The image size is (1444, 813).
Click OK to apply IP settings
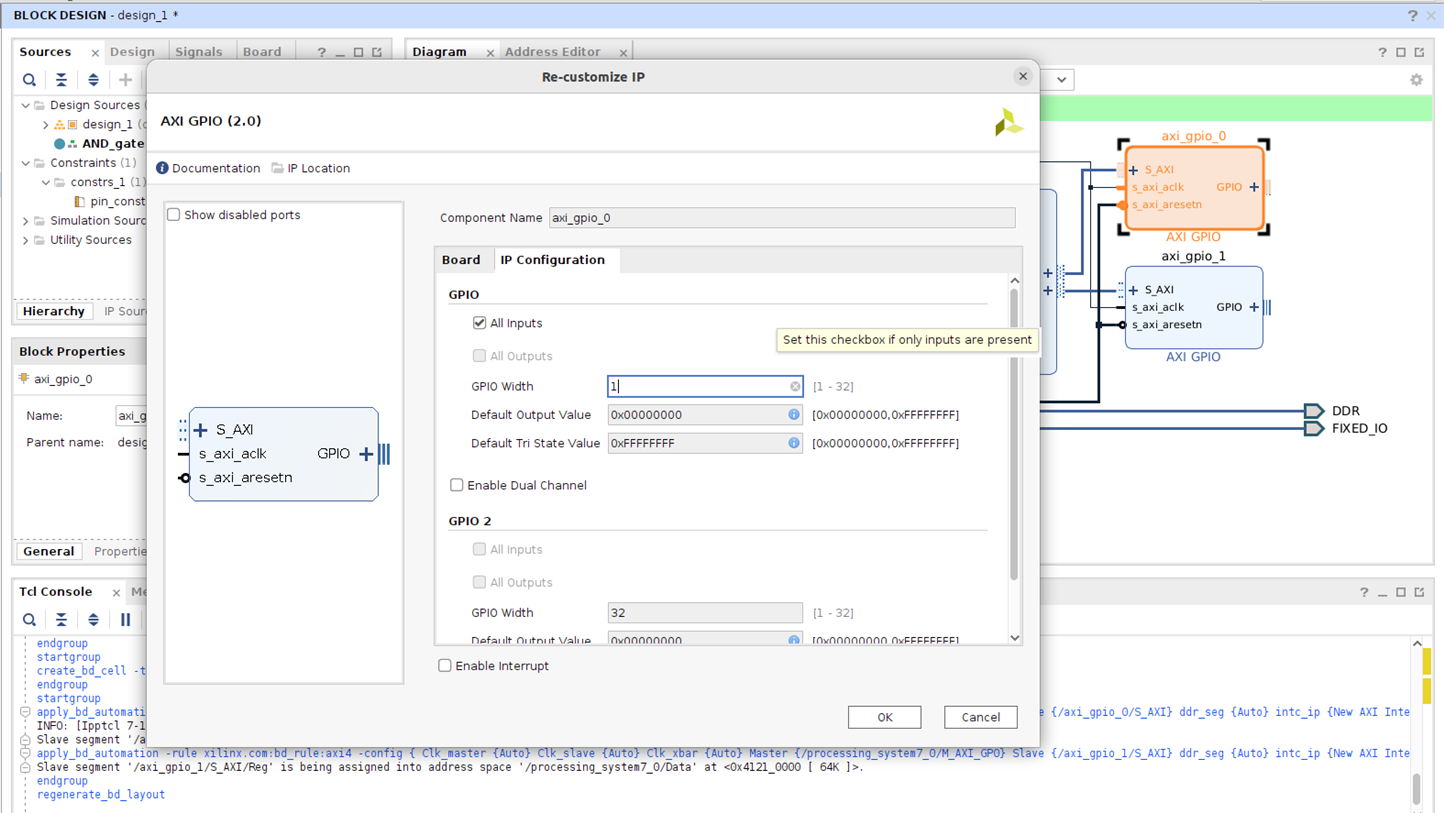pyautogui.click(x=885, y=717)
